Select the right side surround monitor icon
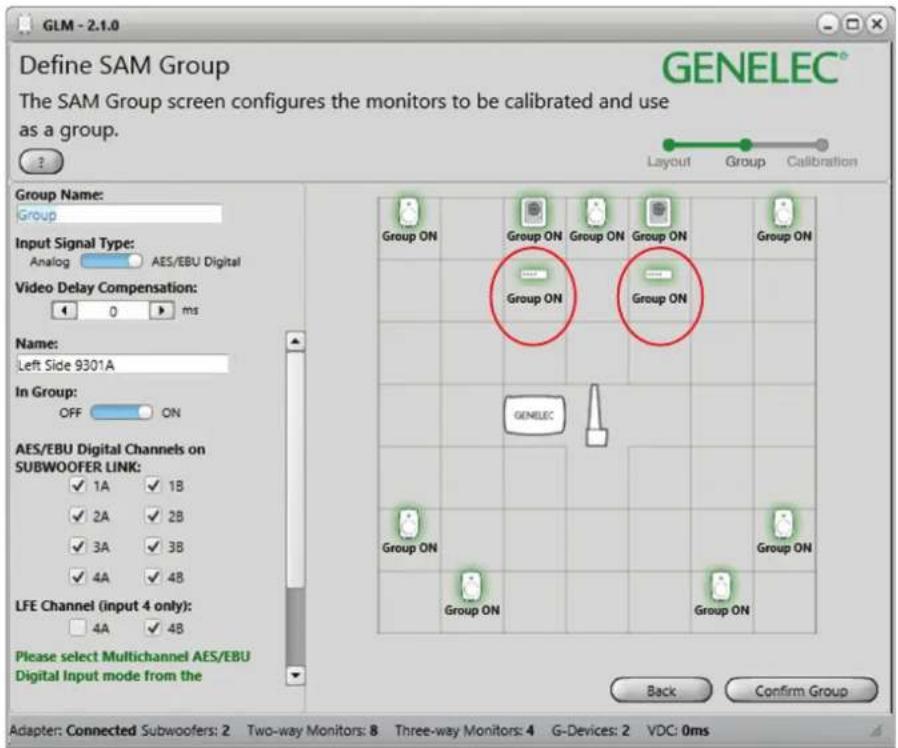The width and height of the screenshot is (898, 748). (x=783, y=524)
